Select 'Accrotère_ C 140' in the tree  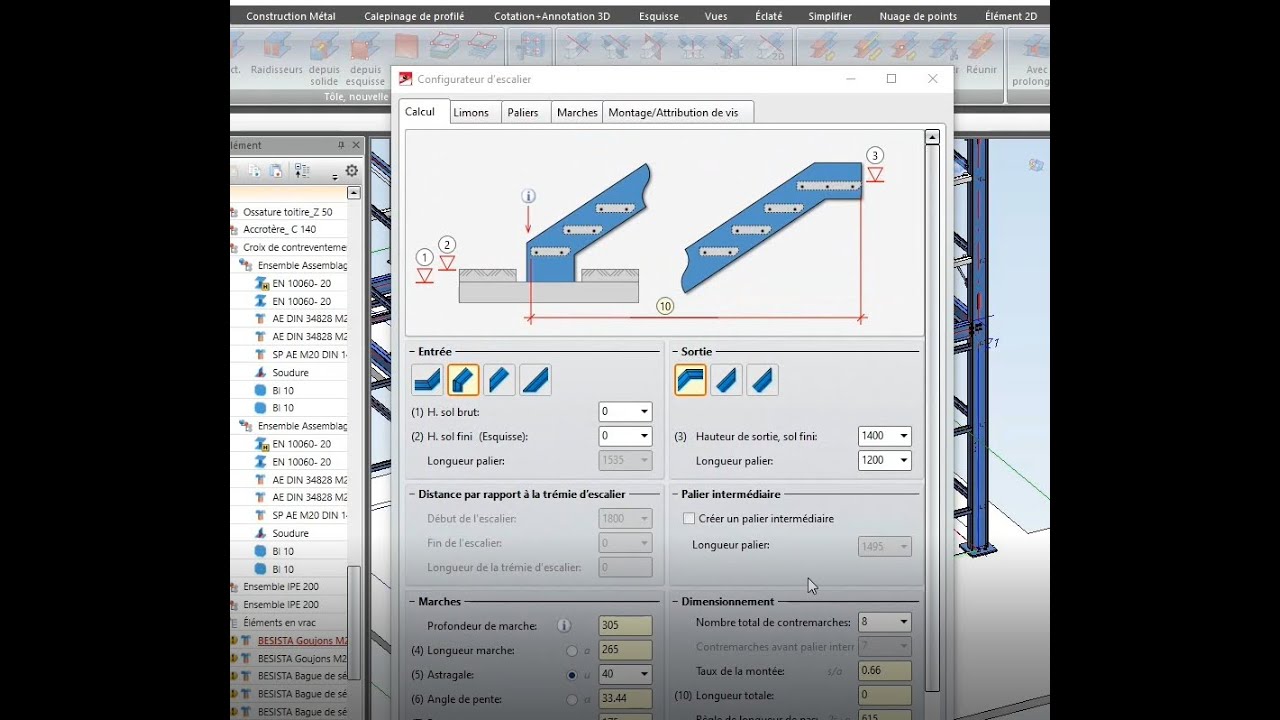click(279, 230)
